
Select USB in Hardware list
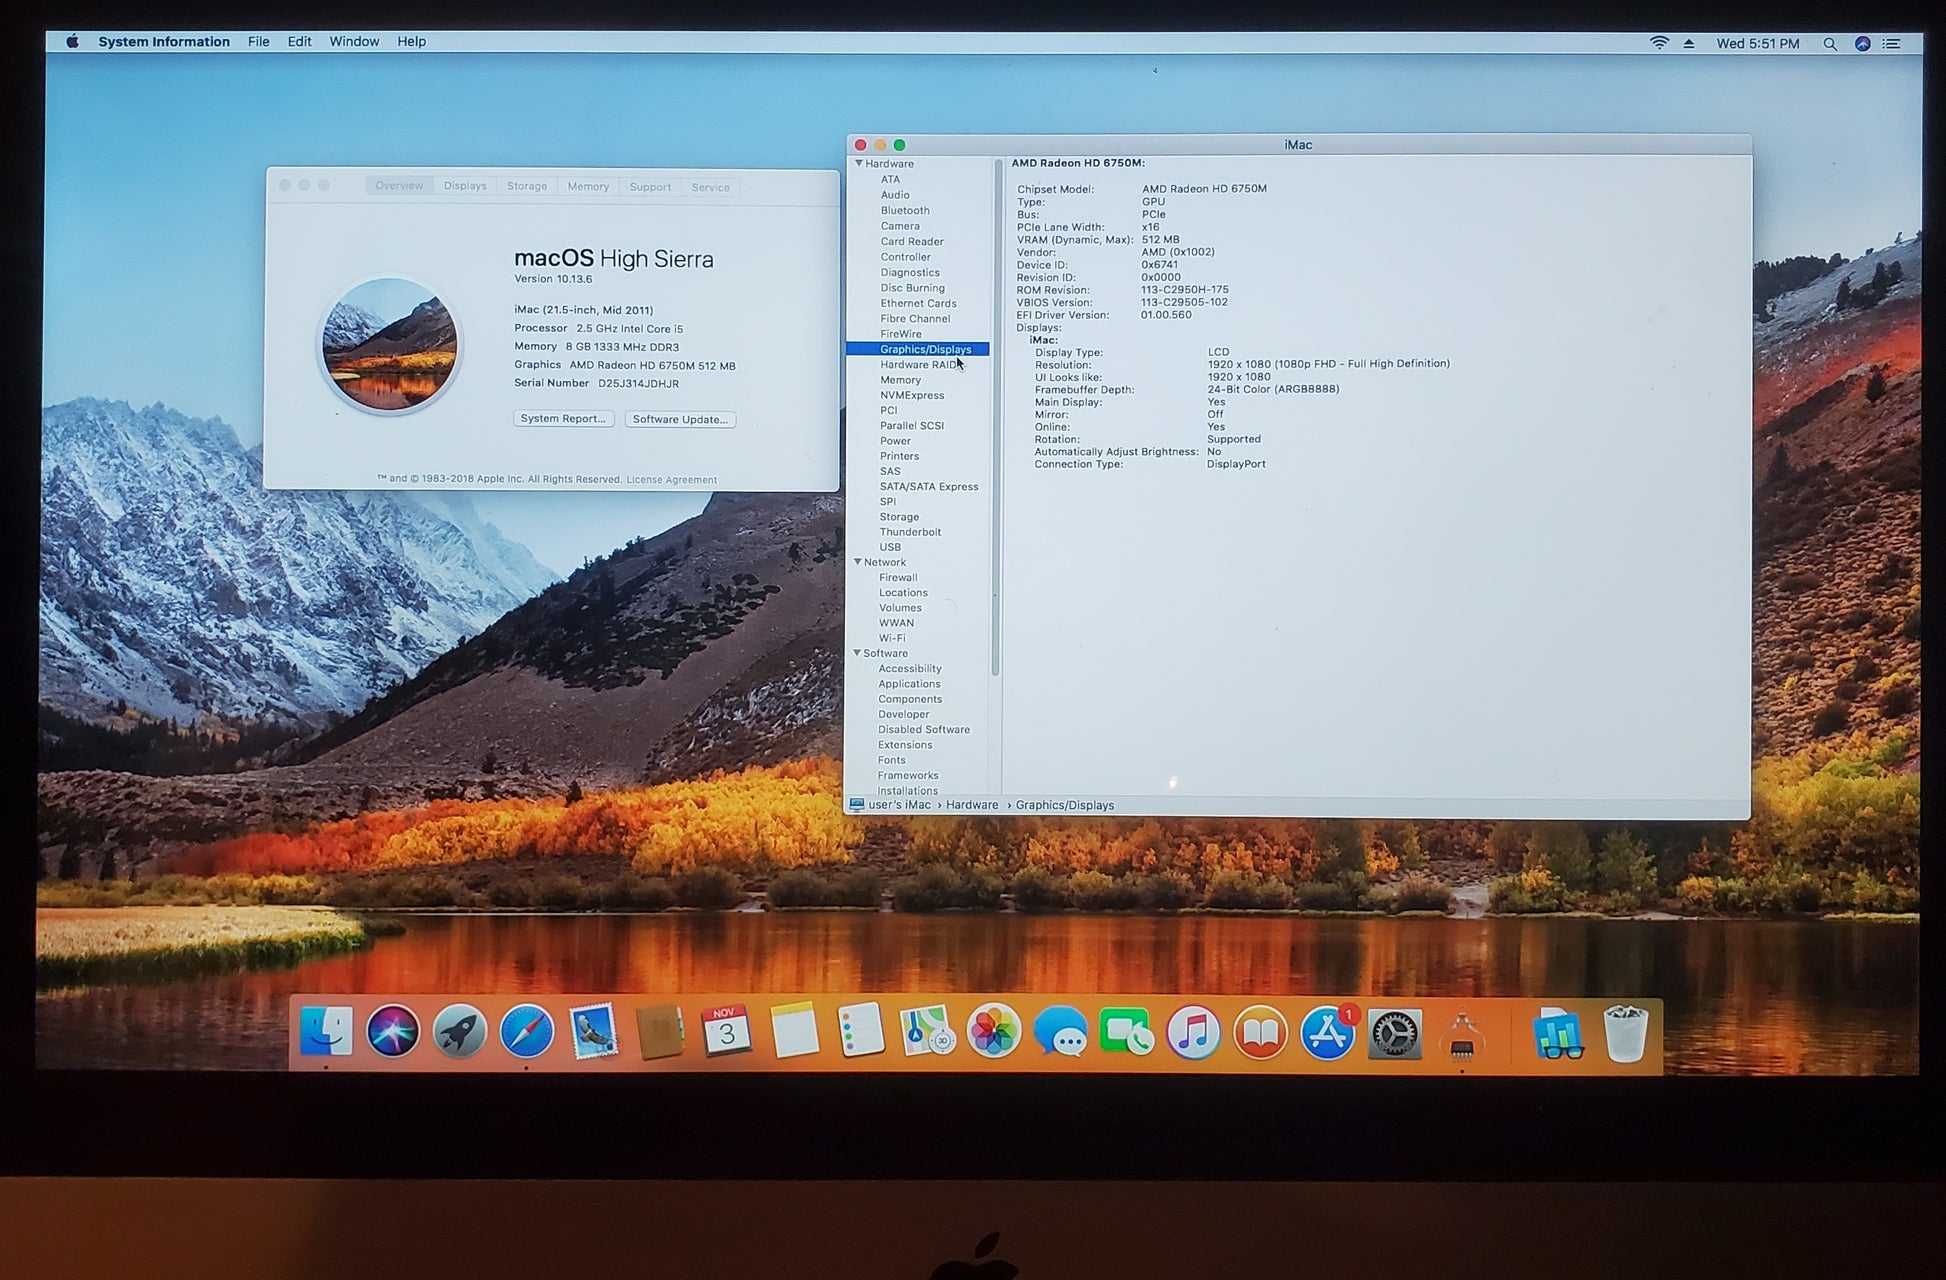click(890, 547)
